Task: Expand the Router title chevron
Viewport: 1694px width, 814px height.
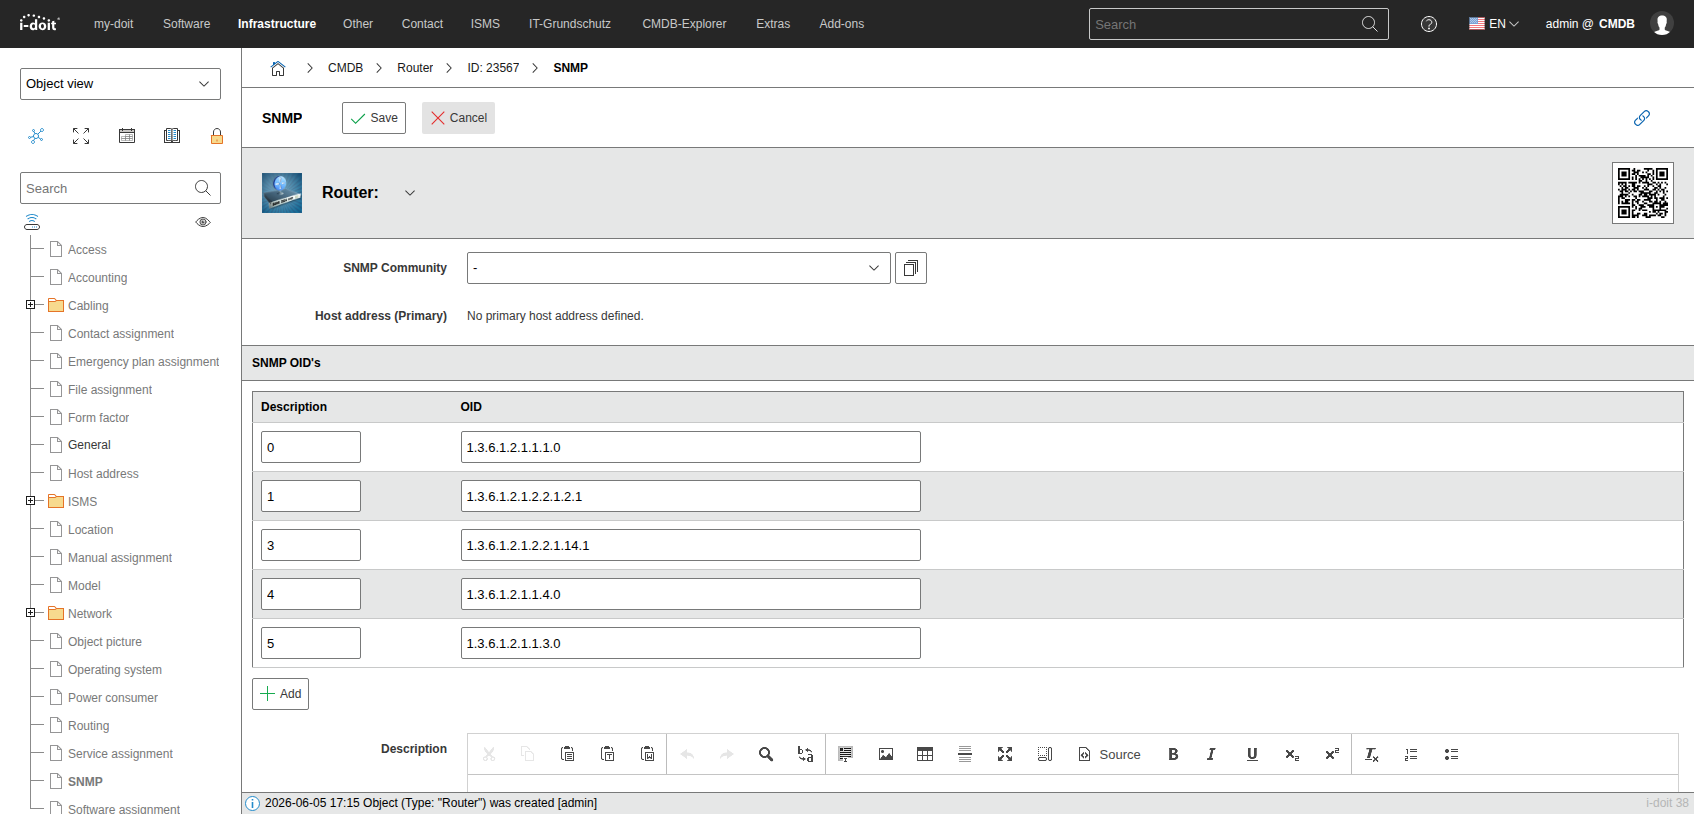Action: tap(410, 193)
